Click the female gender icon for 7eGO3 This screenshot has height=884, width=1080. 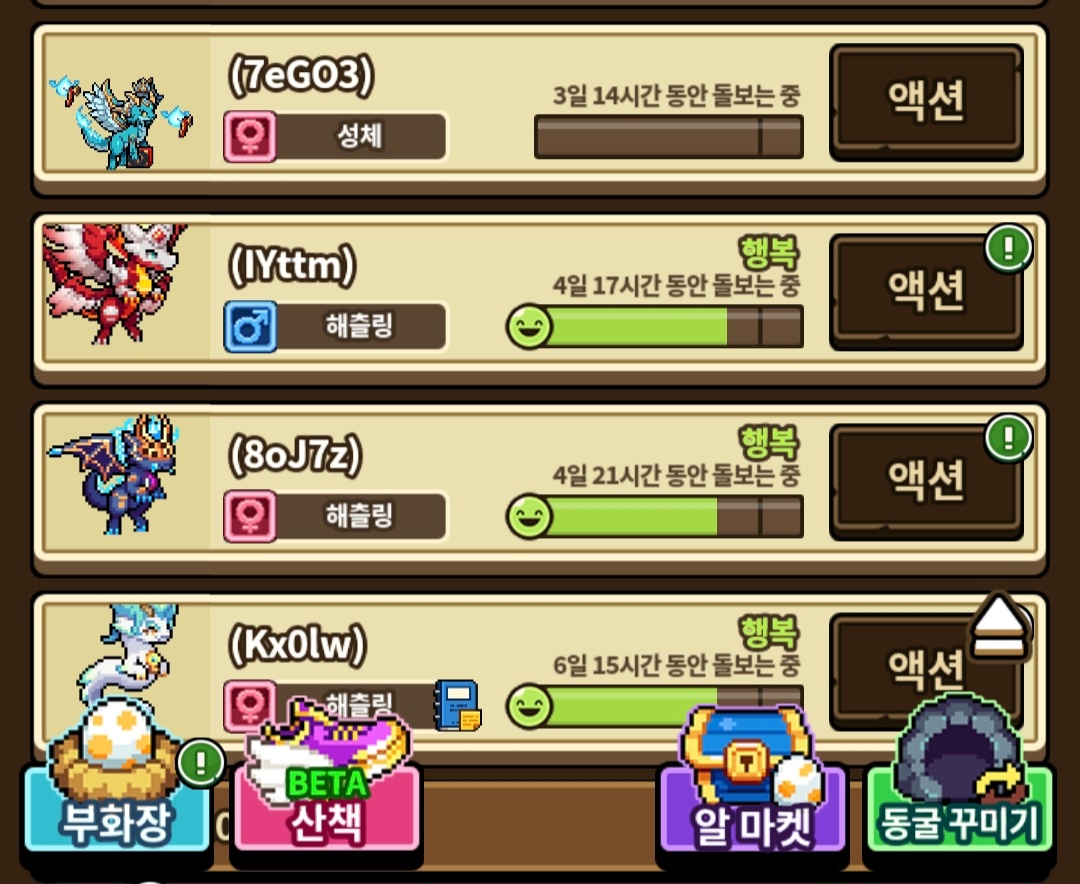(250, 136)
